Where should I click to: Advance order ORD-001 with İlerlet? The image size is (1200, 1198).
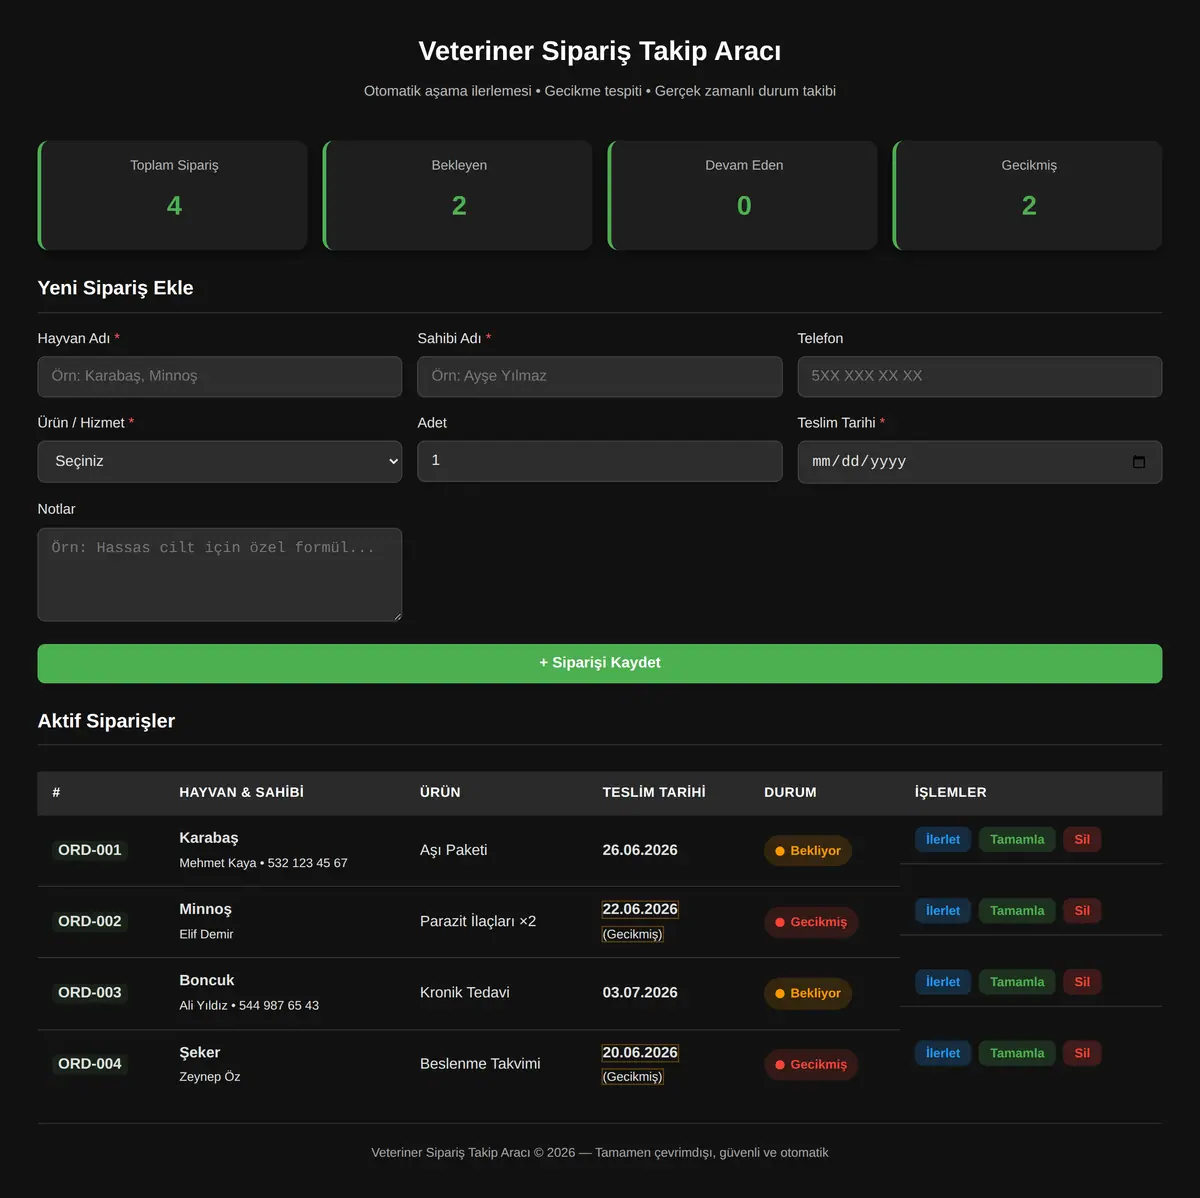click(x=943, y=840)
